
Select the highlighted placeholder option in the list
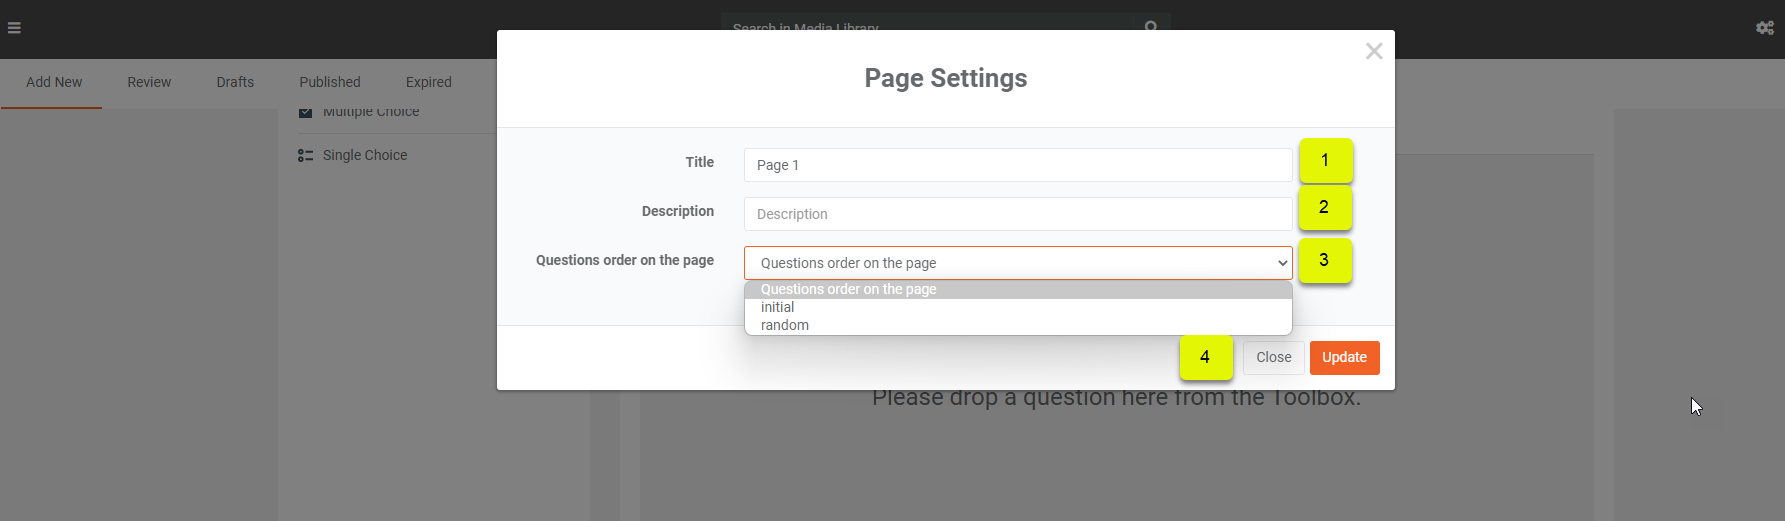coord(848,289)
